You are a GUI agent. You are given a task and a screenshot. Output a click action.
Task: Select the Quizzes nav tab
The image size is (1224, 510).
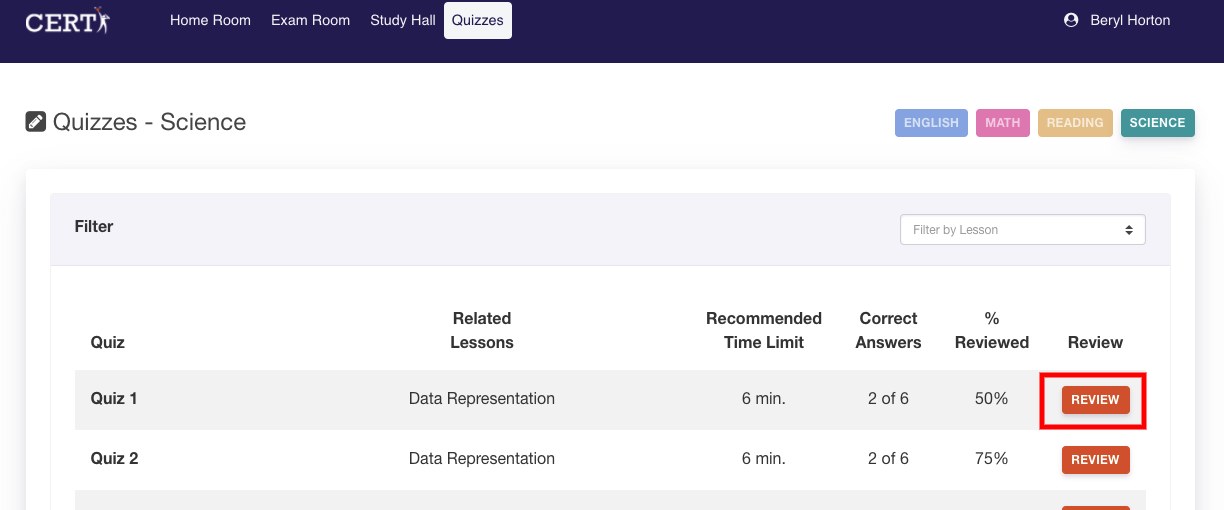click(477, 20)
